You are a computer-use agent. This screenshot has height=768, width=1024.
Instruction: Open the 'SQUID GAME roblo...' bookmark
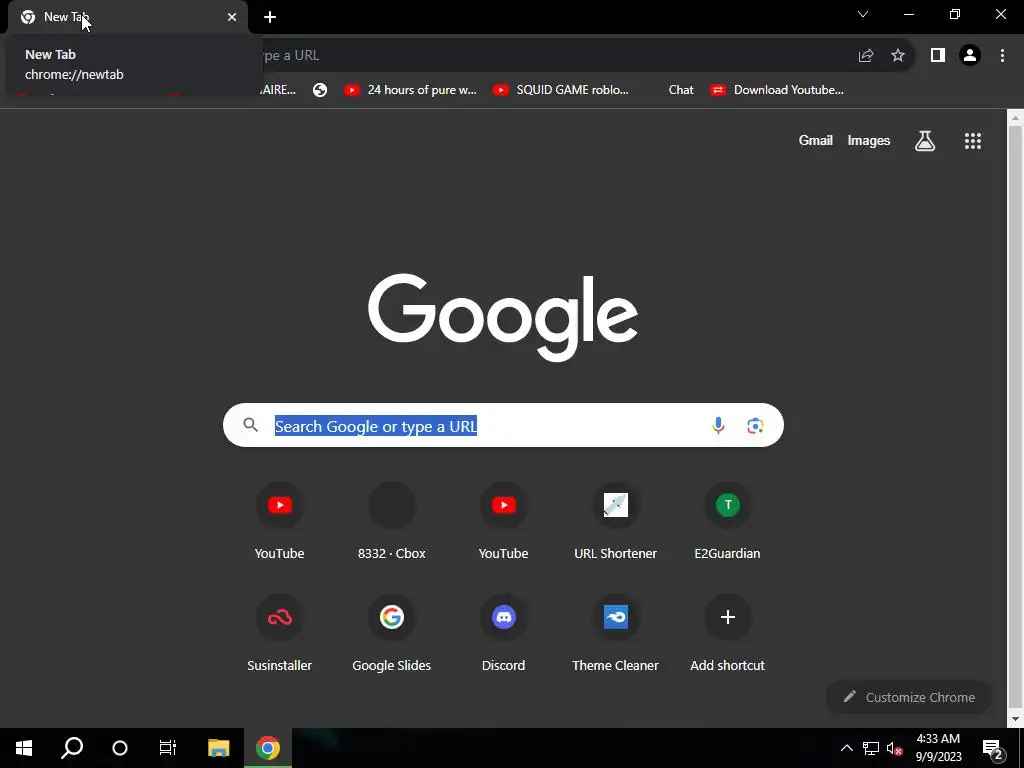561,90
